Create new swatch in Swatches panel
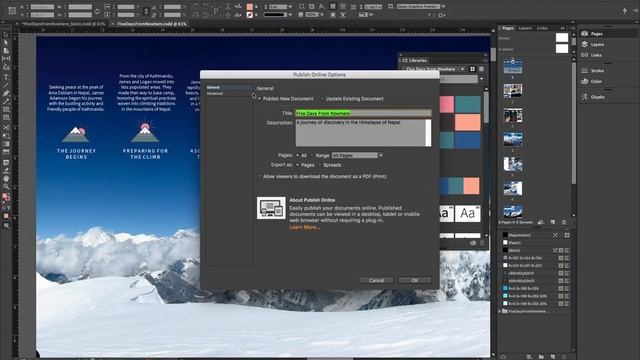Screen dimensions: 640x360 pyautogui.click(x=553, y=357)
